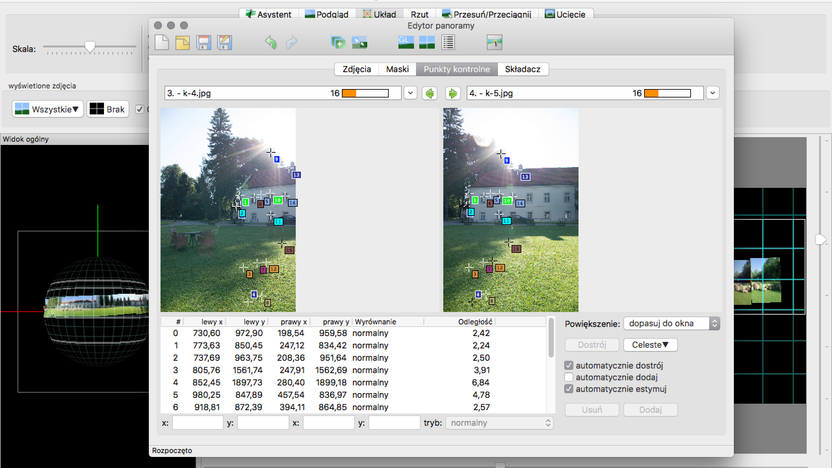Open Podgląd tab in background window
This screenshot has width=832, height=468.
pos(327,14)
